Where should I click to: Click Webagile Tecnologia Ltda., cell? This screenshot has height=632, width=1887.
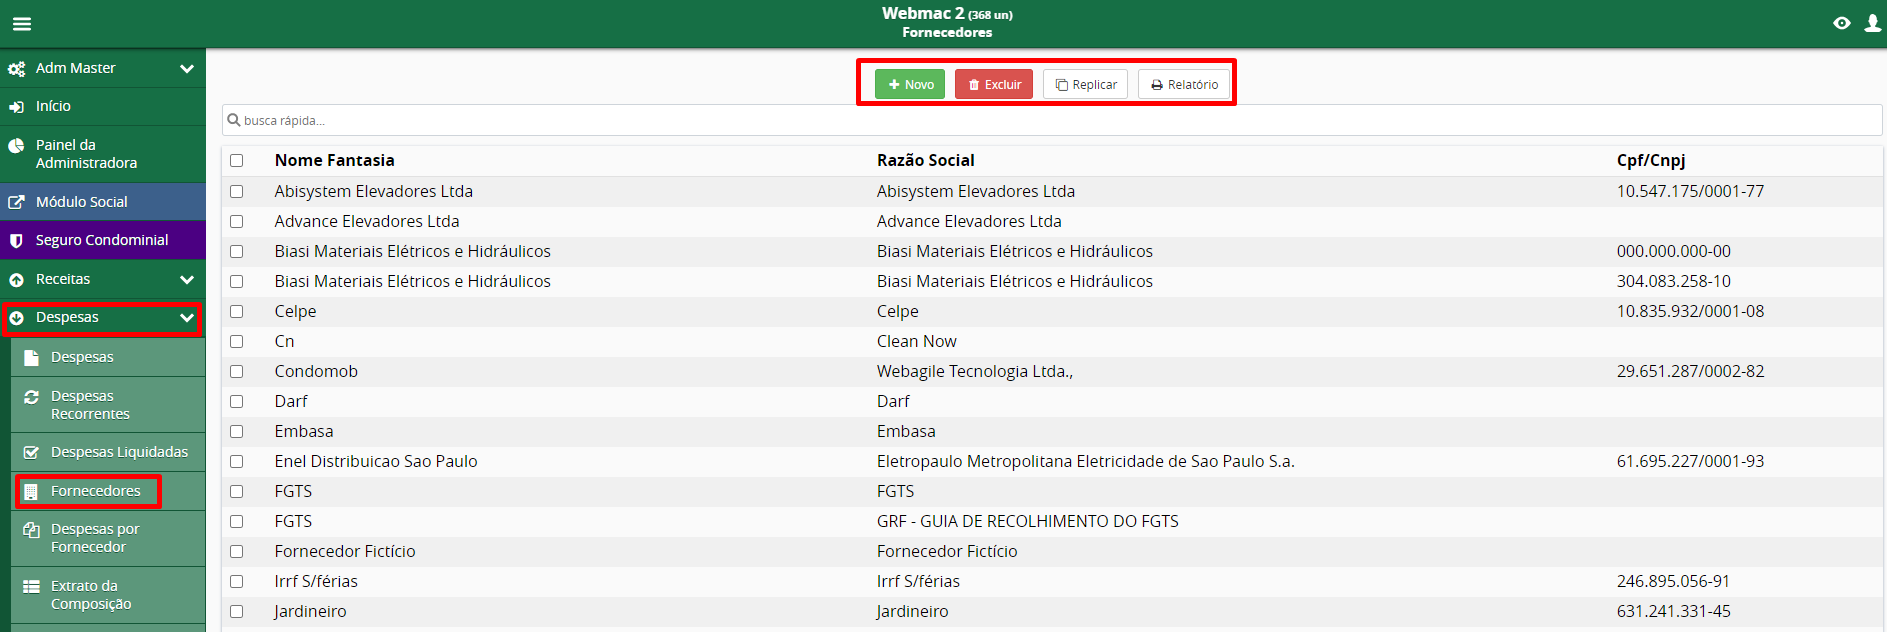click(x=975, y=371)
